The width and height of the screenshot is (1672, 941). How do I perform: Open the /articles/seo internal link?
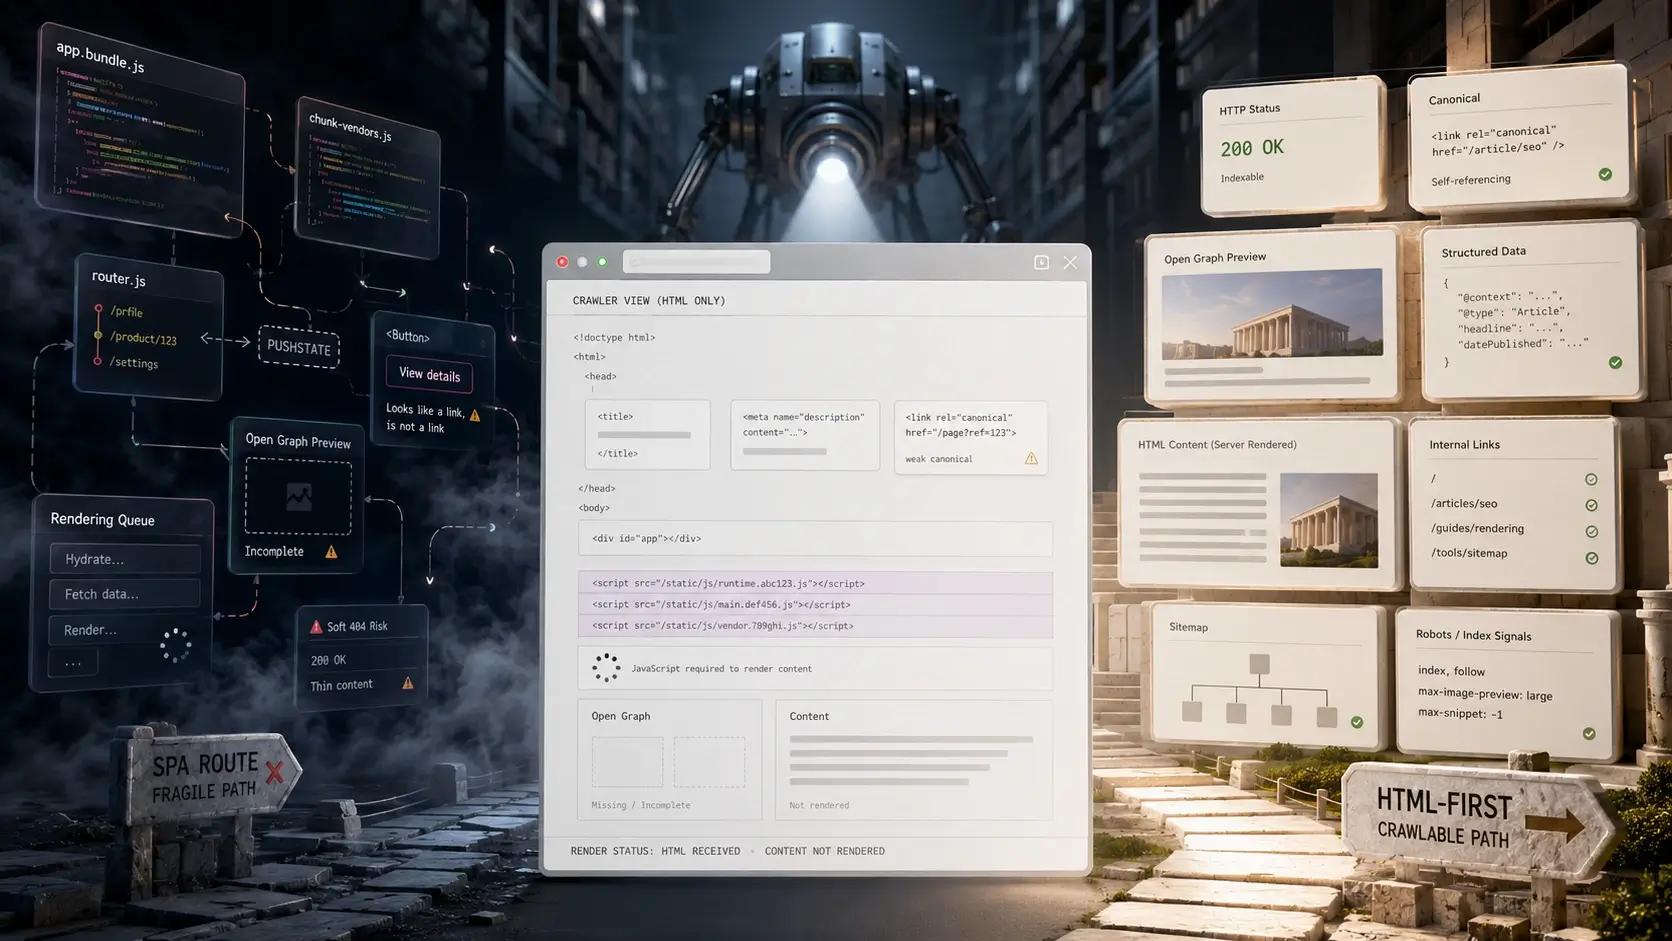coord(1463,504)
